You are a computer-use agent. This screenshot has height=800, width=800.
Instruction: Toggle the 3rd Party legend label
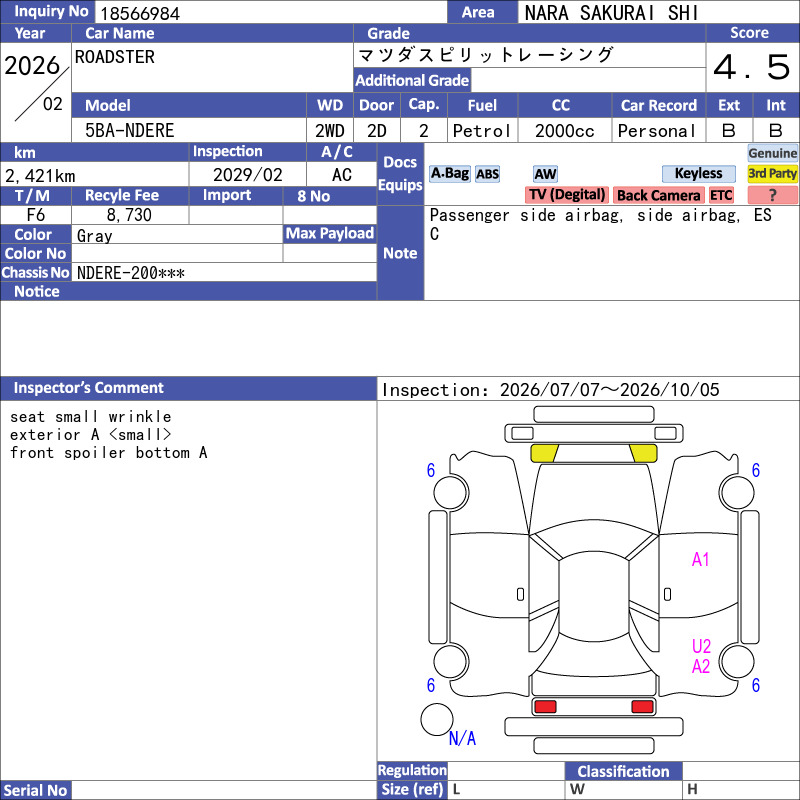point(772,174)
